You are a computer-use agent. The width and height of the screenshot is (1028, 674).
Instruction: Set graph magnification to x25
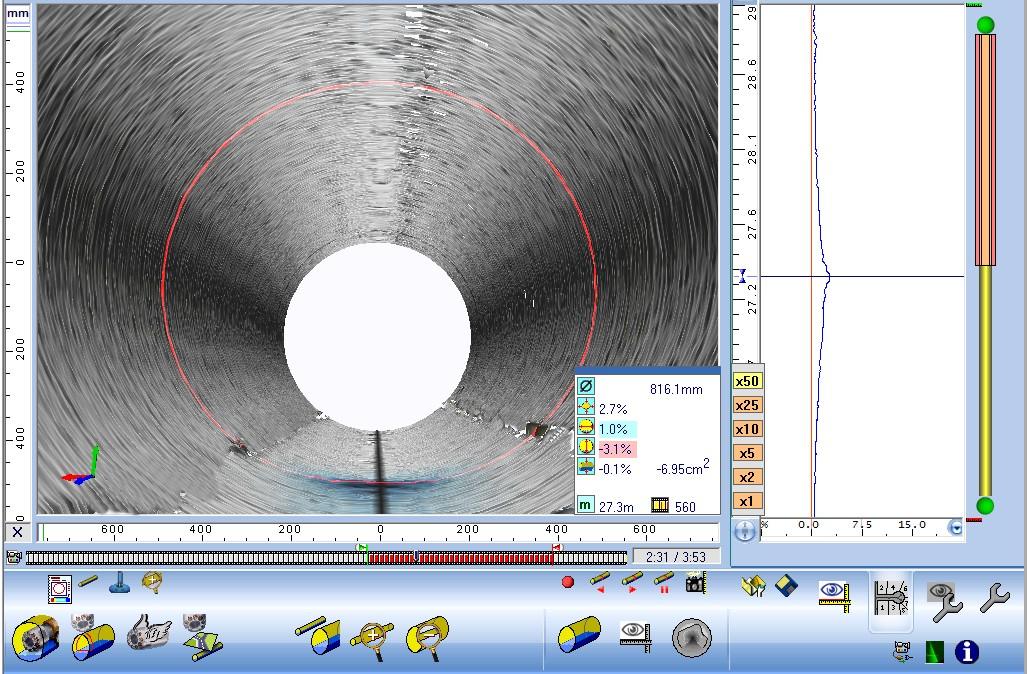pyautogui.click(x=747, y=405)
